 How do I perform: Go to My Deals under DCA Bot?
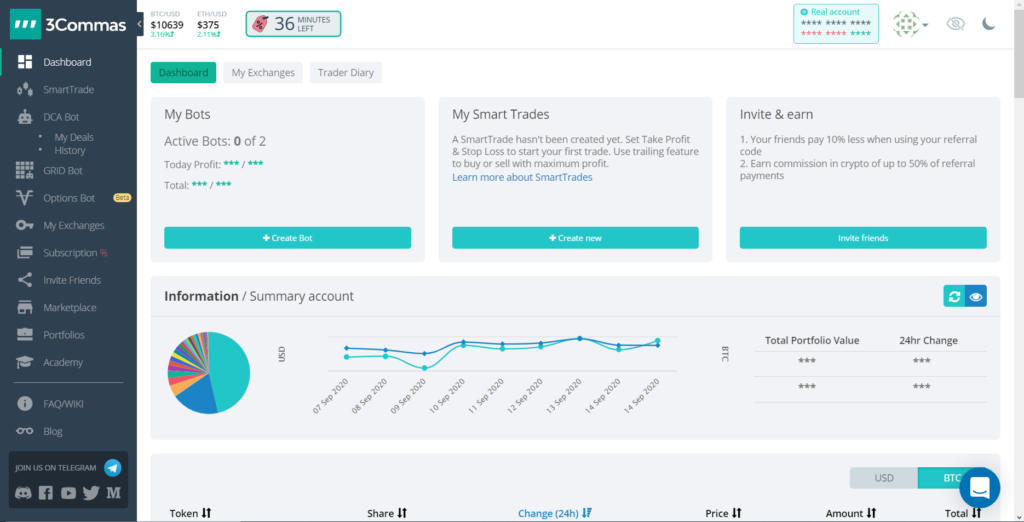pos(74,137)
